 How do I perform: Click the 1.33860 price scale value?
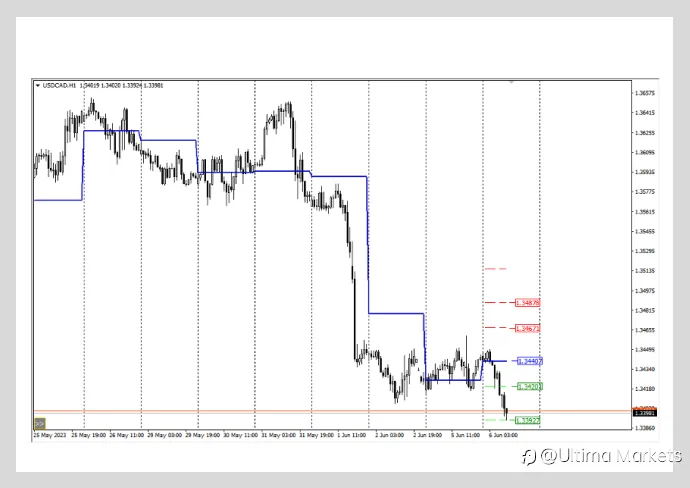click(x=645, y=428)
